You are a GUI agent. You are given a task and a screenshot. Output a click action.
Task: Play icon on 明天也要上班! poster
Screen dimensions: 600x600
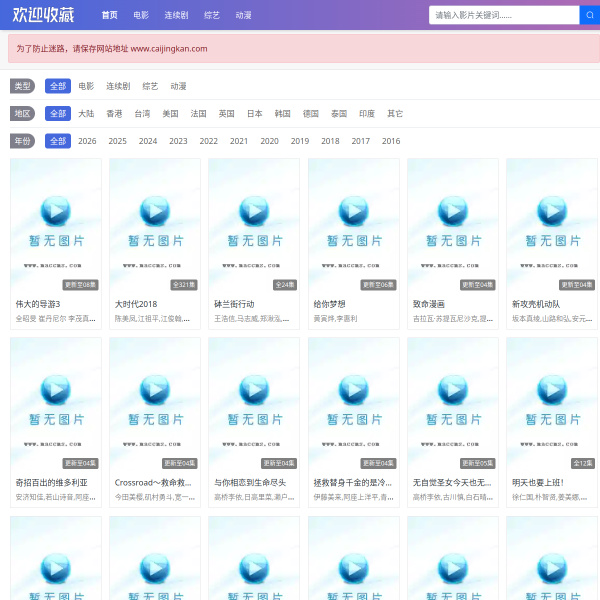(552, 390)
